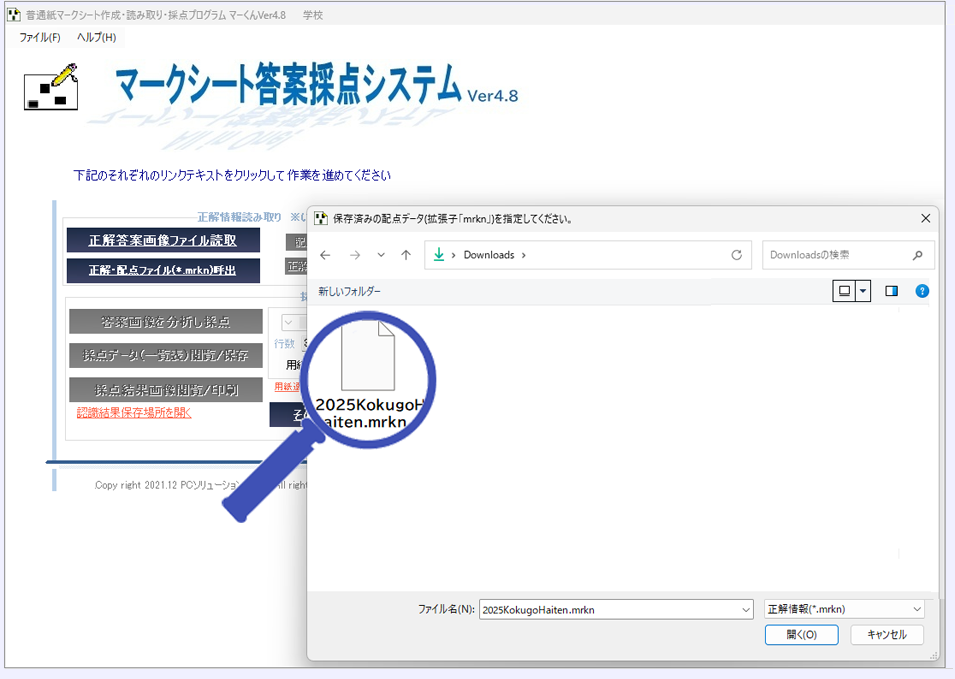This screenshot has width=955, height=679.
Task: Click the view layout icon button
Action: click(844, 291)
